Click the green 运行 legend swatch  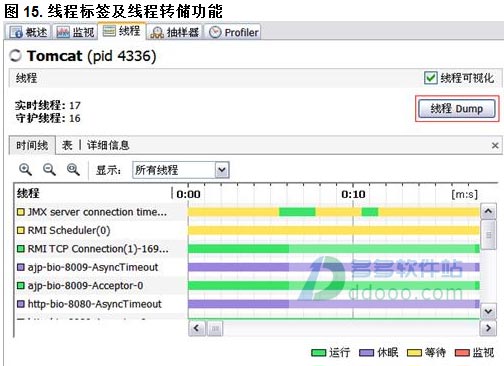(318, 353)
